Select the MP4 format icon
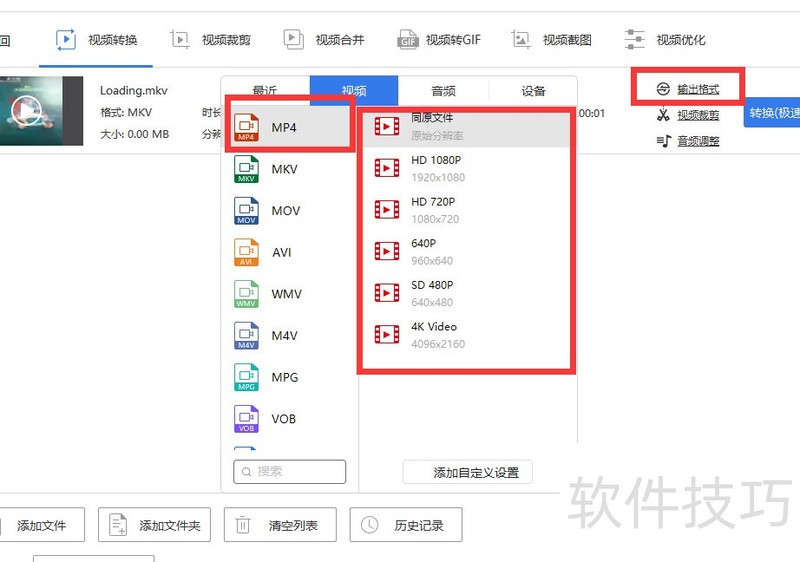The image size is (800, 562). 246,128
